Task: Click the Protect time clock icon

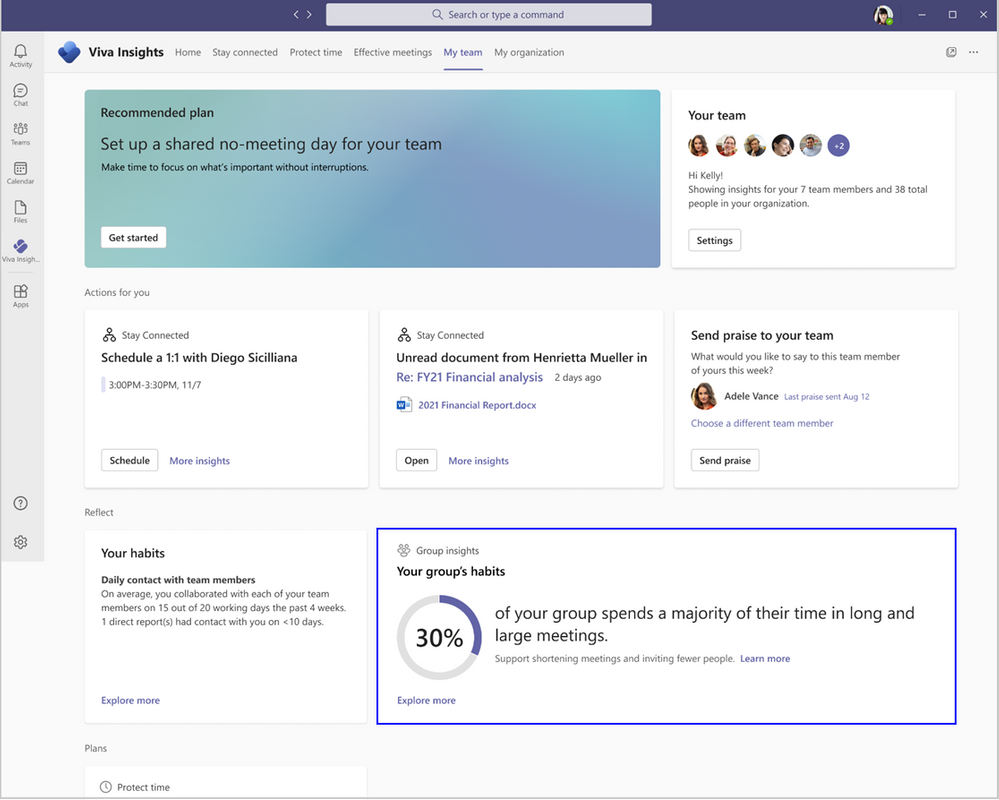Action: (x=106, y=787)
